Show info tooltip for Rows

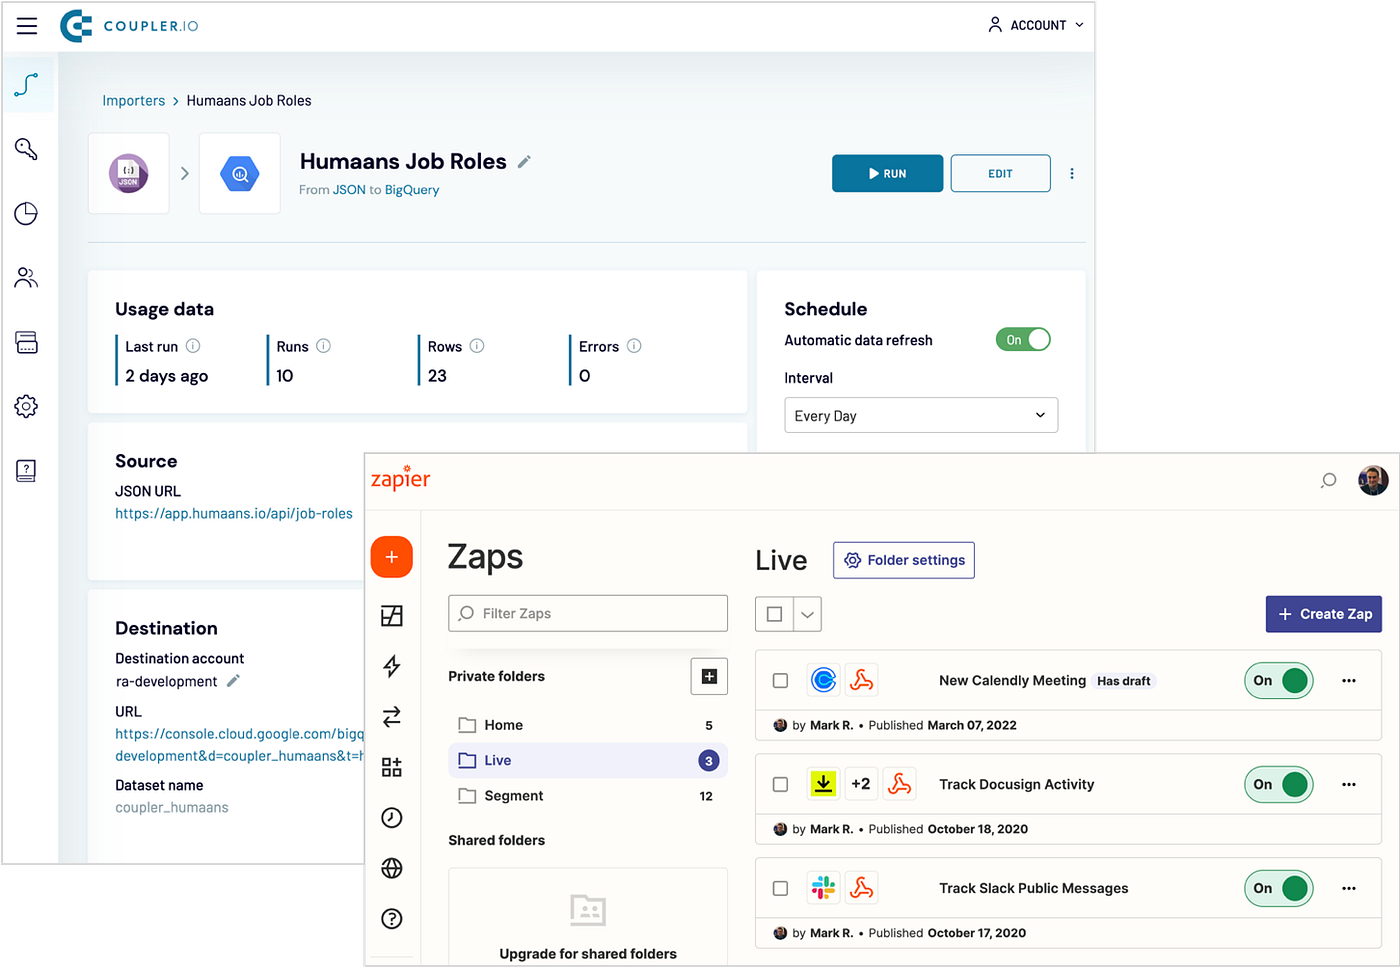pos(477,346)
